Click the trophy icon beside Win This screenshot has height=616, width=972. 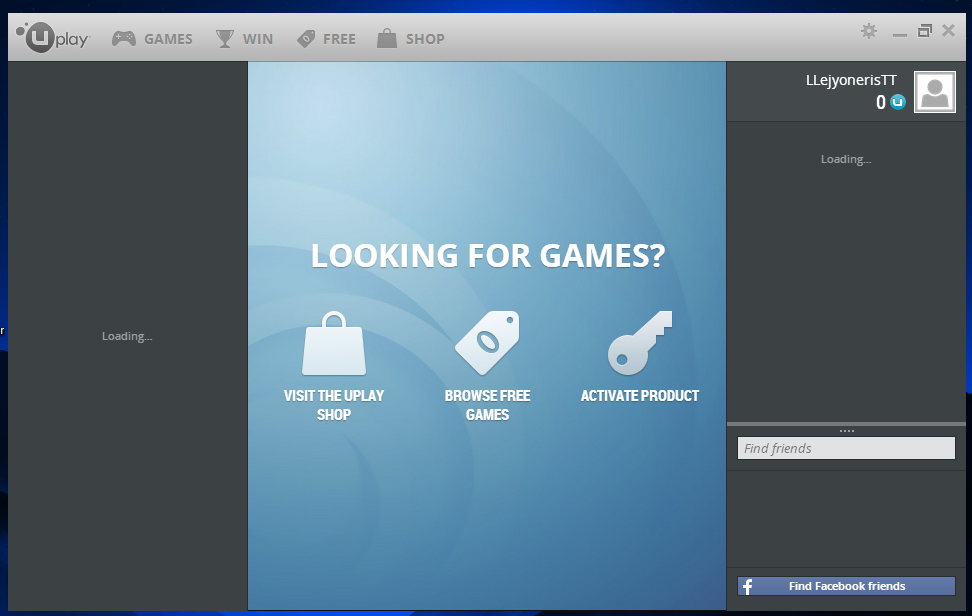pos(224,38)
